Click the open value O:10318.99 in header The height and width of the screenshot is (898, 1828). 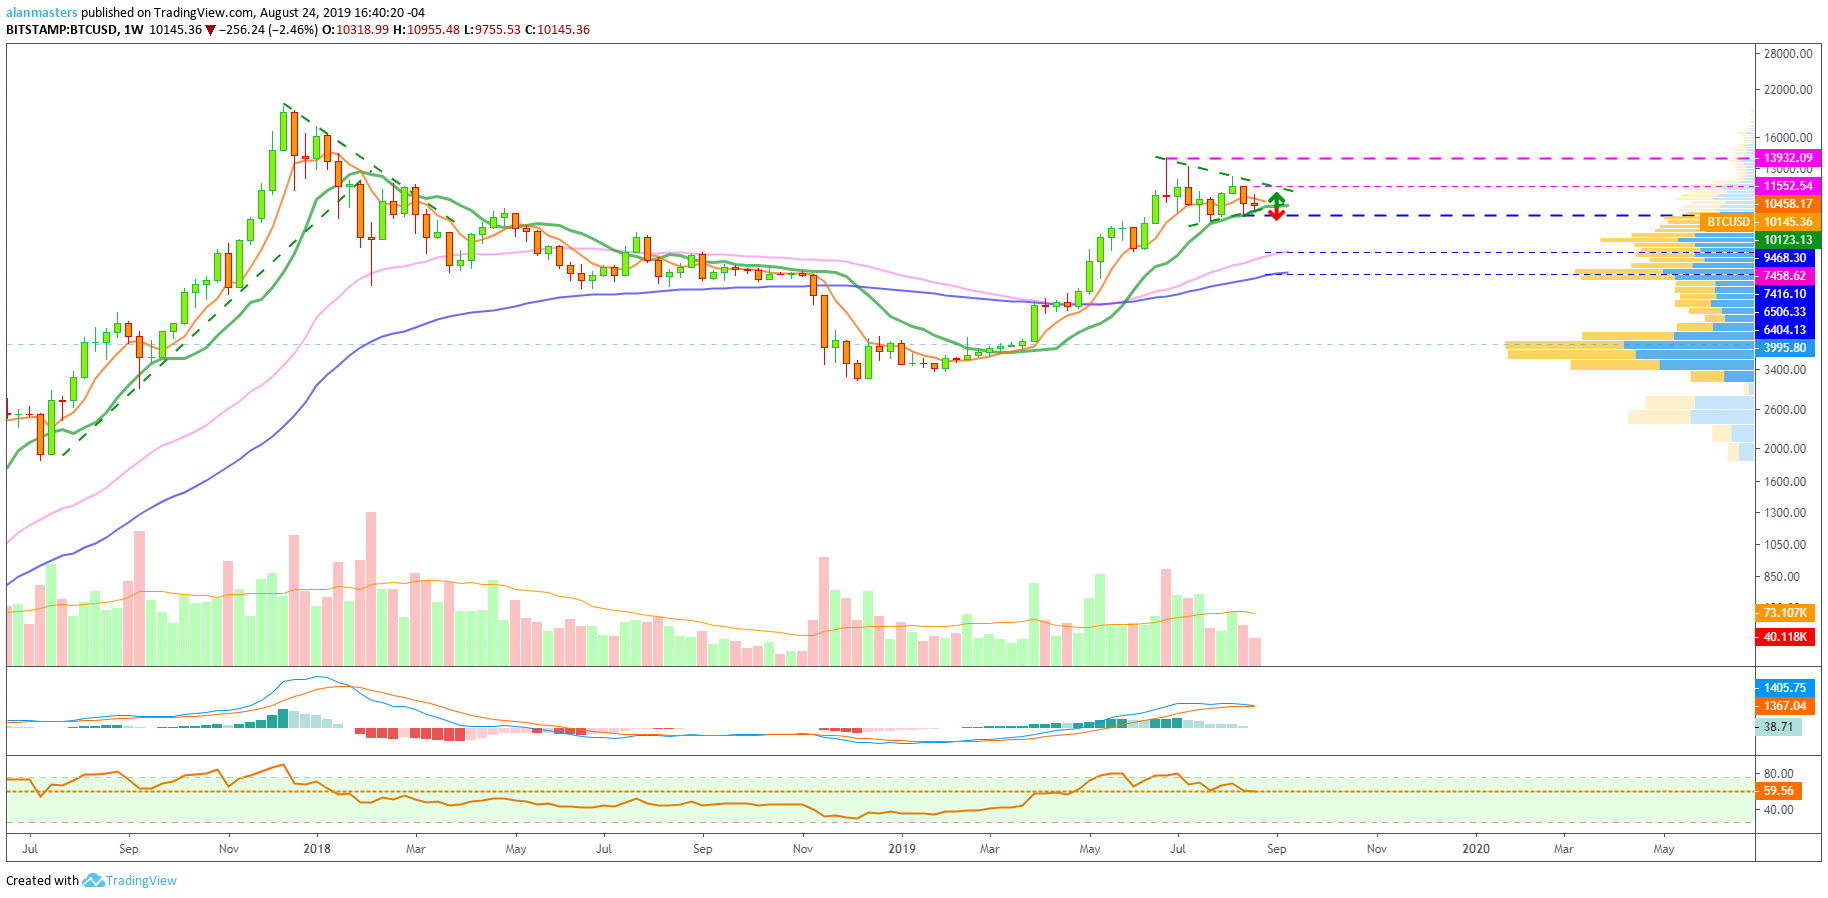click(355, 30)
